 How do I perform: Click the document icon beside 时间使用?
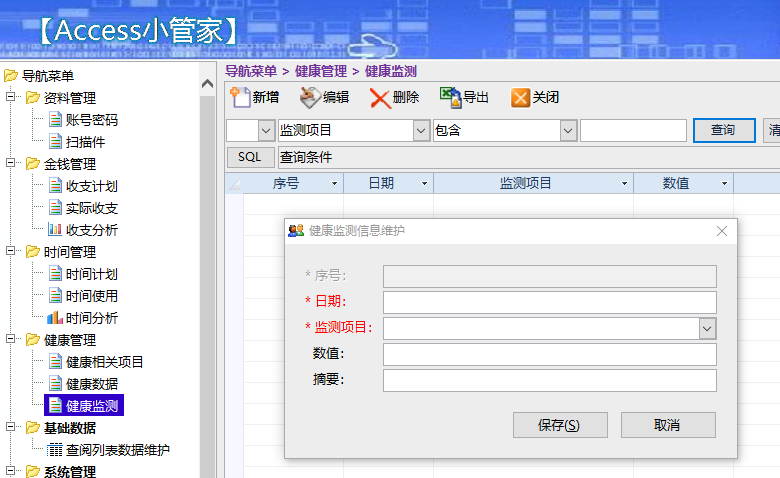click(x=56, y=296)
